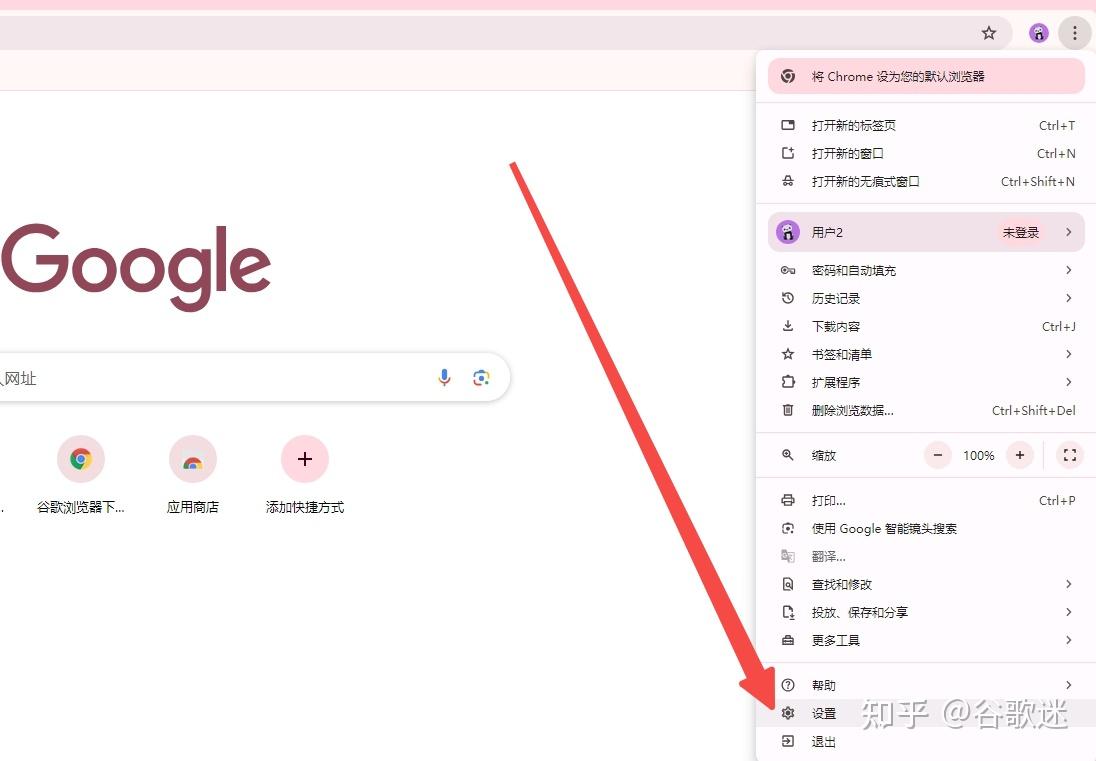This screenshot has height=761, width=1096.
Task: Increase zoom with the plus stepper
Action: tap(1019, 455)
